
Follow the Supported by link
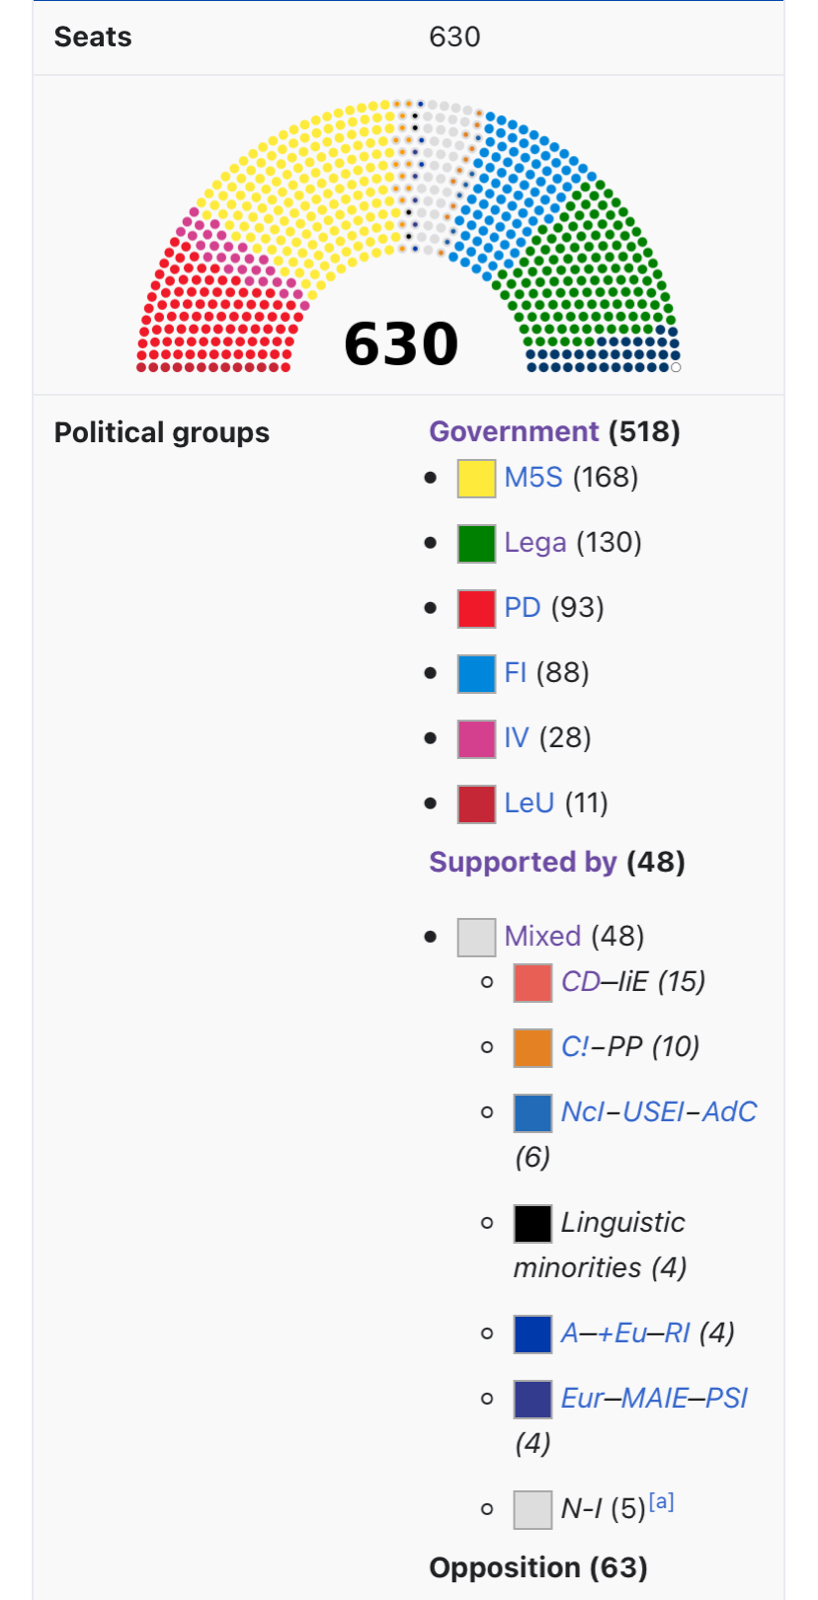[522, 862]
